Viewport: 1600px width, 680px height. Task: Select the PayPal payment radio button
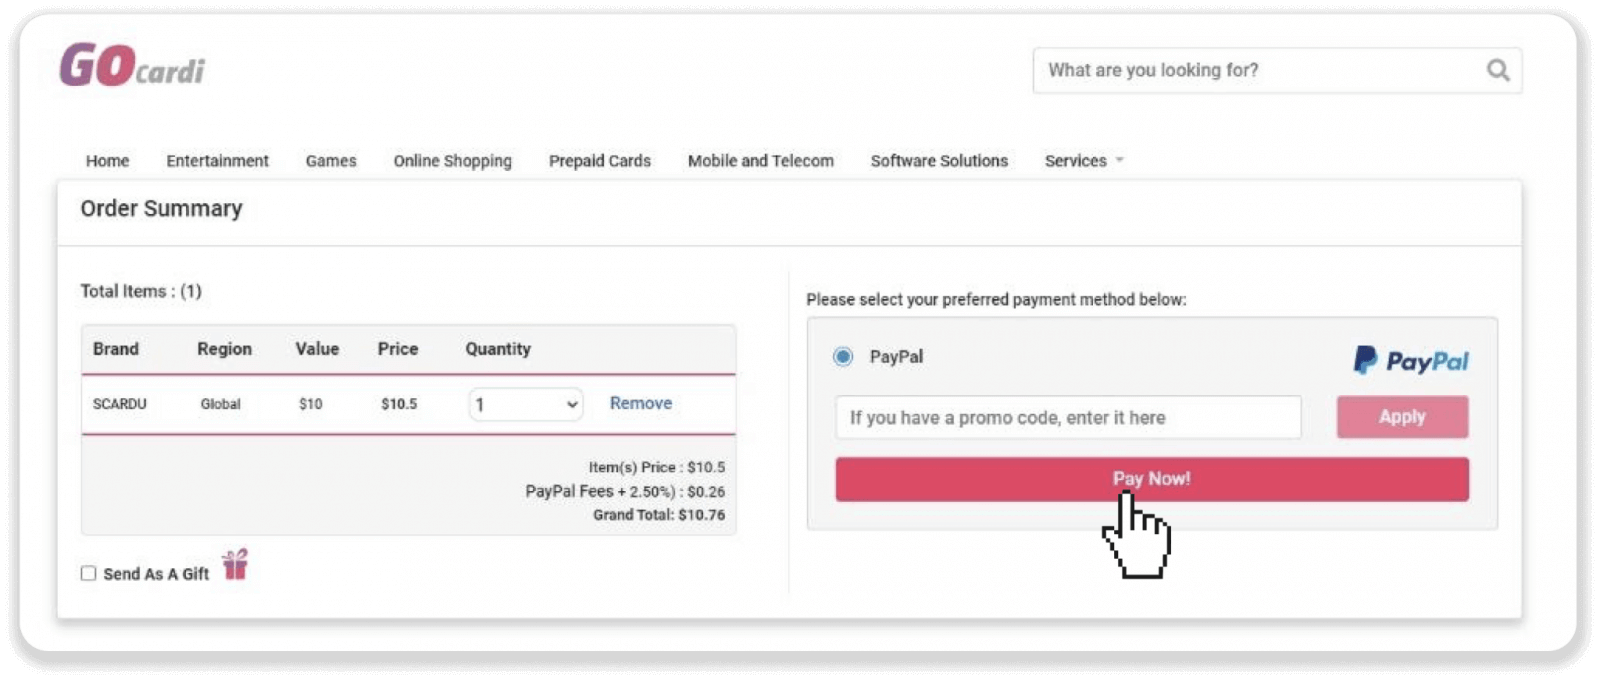[x=843, y=357]
